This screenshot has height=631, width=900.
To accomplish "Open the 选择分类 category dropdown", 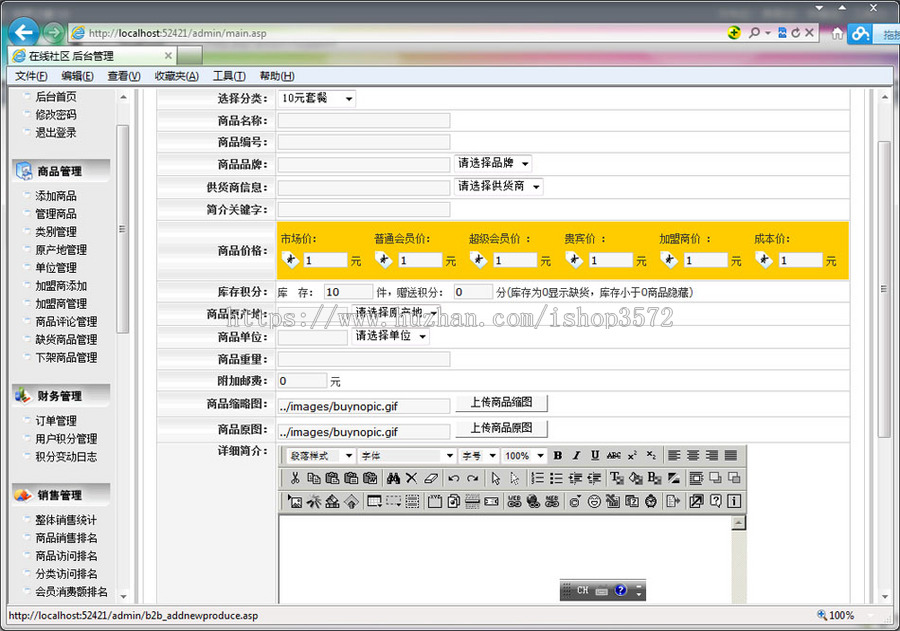I will [317, 98].
